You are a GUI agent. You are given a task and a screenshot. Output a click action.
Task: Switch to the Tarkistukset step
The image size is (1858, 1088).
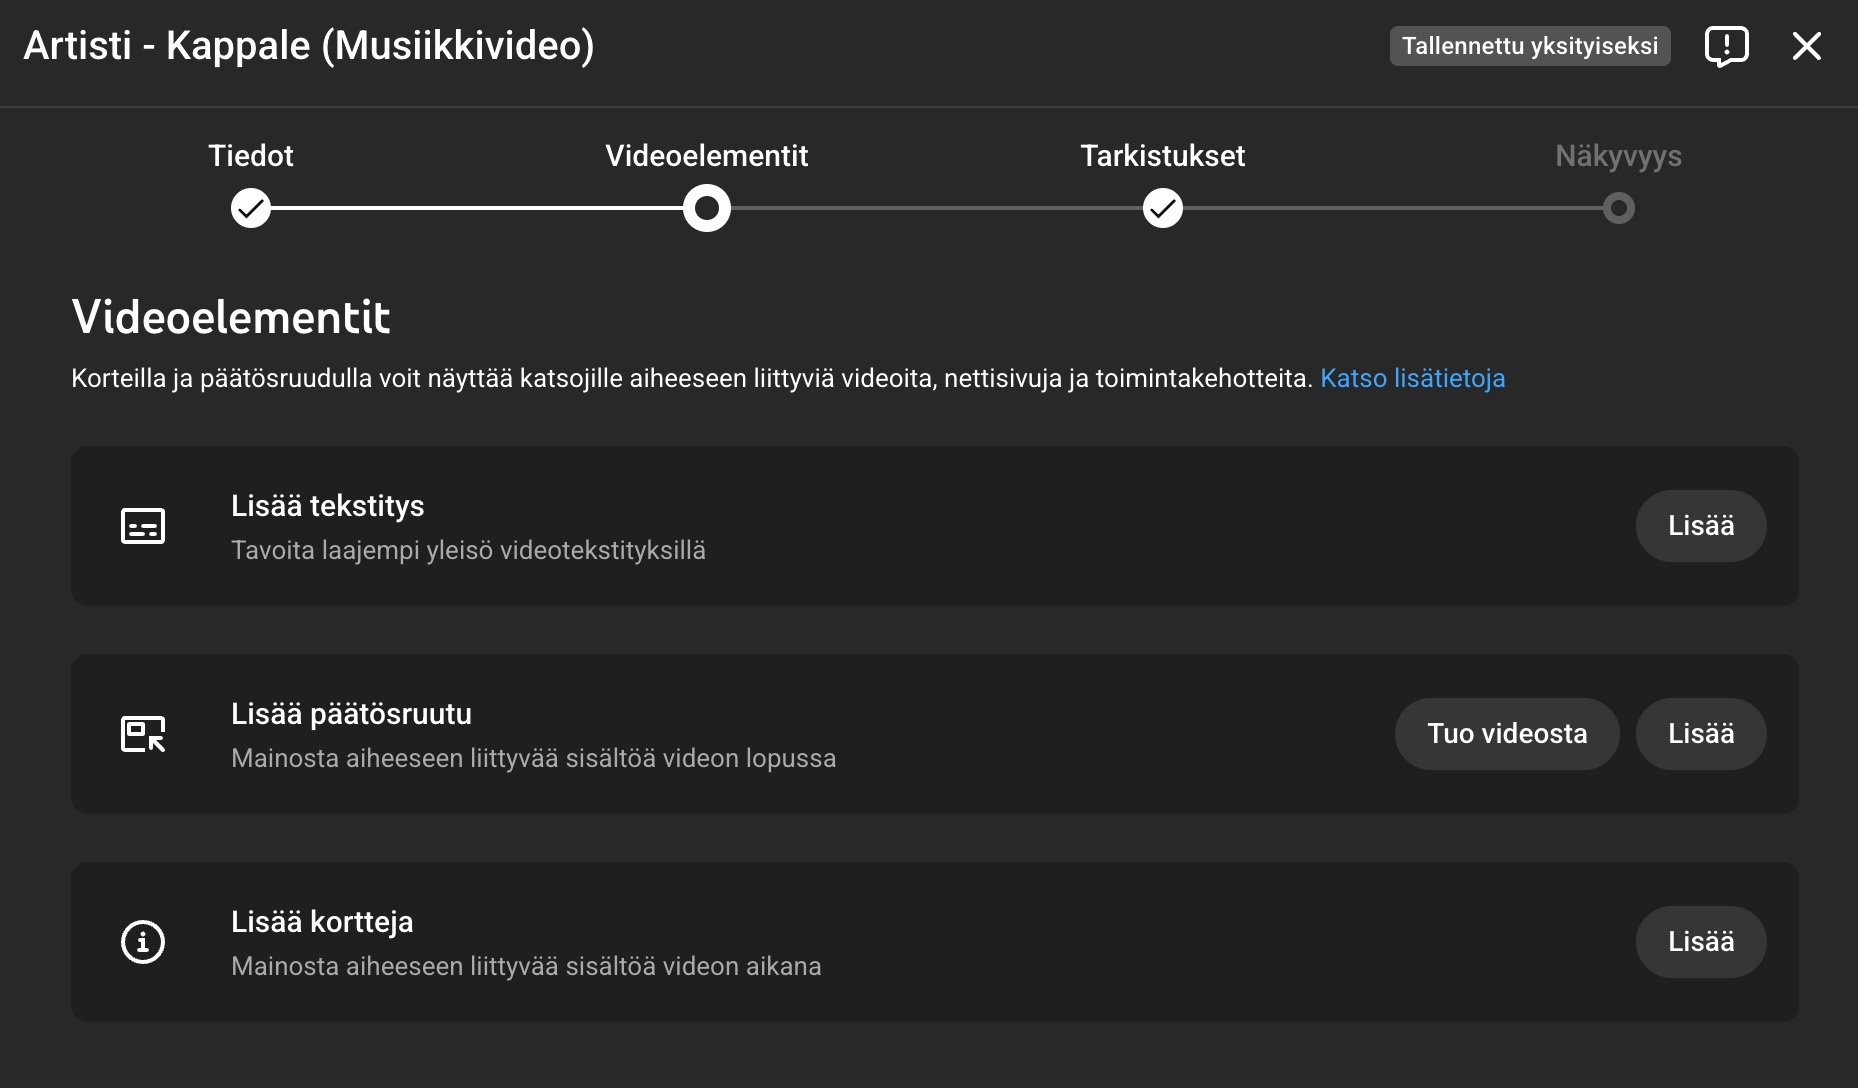point(1162,156)
